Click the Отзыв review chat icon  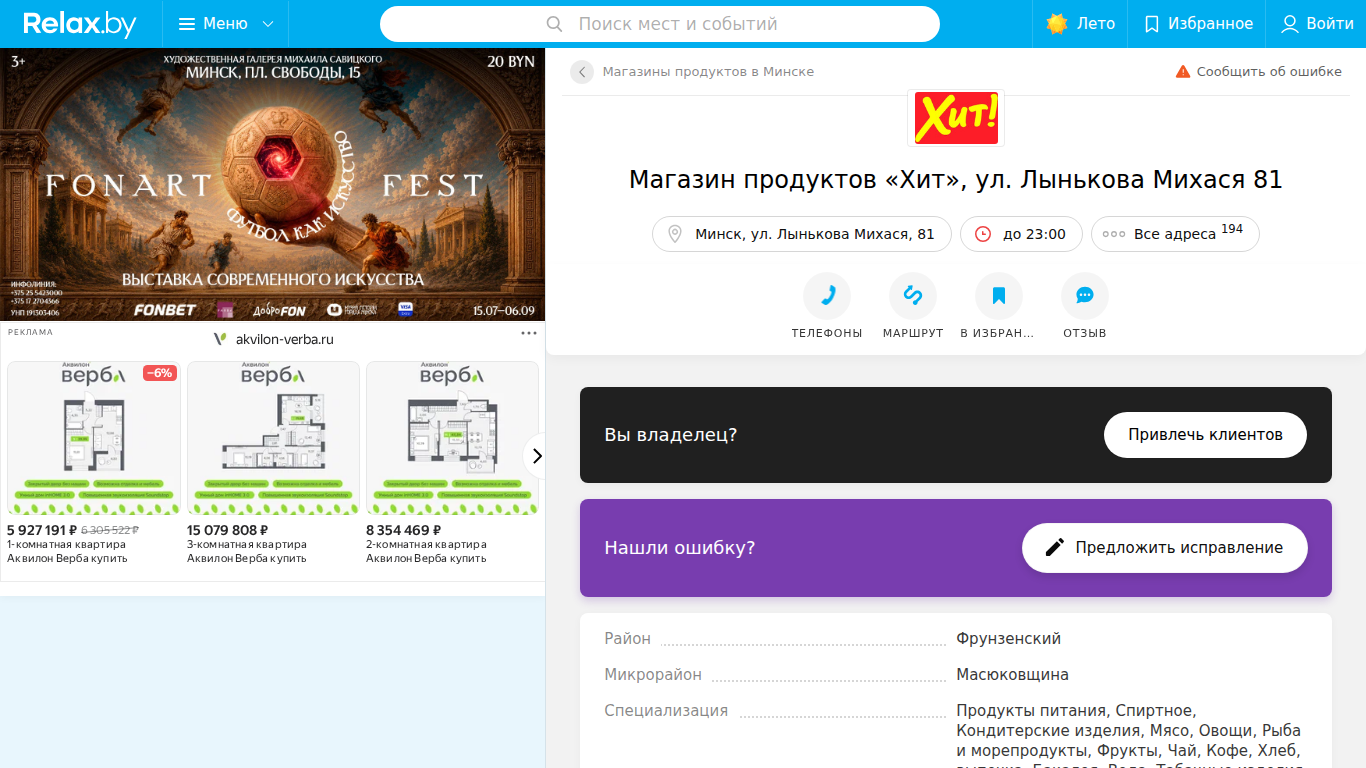click(x=1085, y=296)
